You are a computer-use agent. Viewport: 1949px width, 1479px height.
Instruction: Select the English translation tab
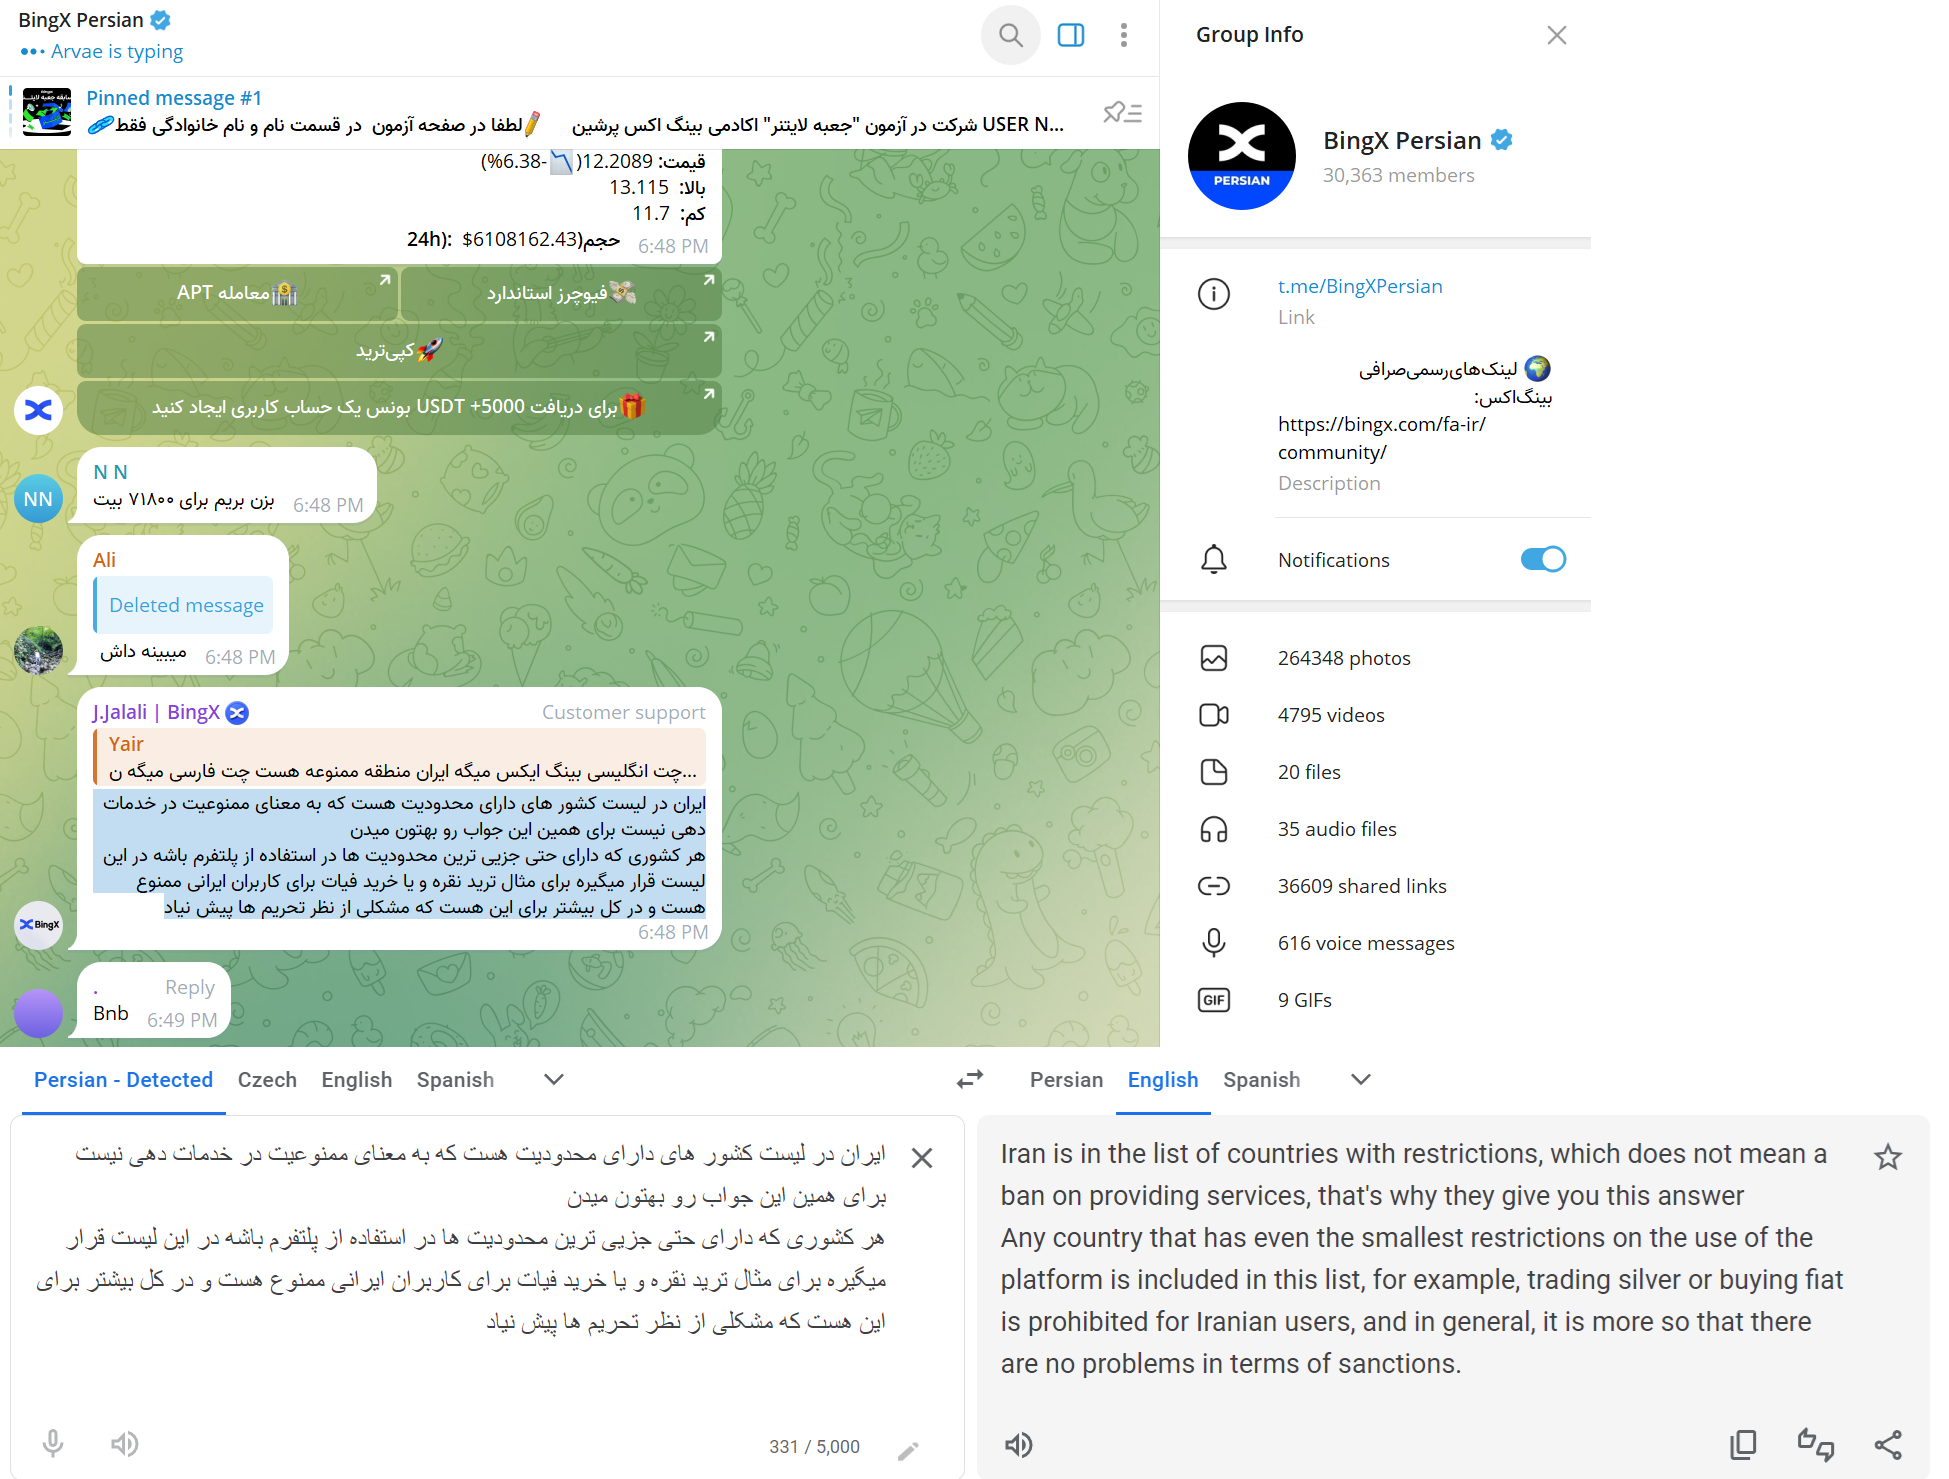[x=1162, y=1078]
